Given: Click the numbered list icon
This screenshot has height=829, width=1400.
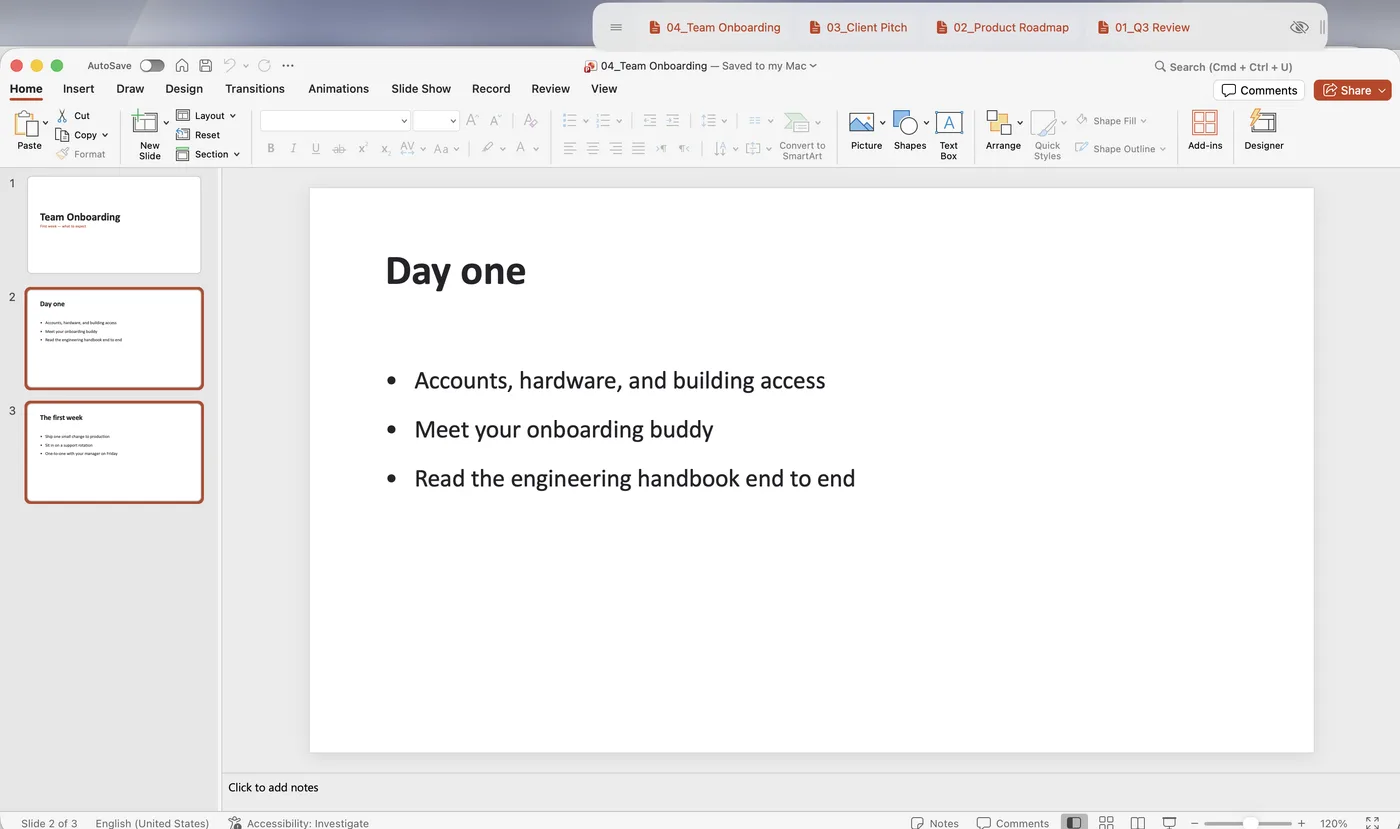Looking at the screenshot, I should [x=603, y=120].
